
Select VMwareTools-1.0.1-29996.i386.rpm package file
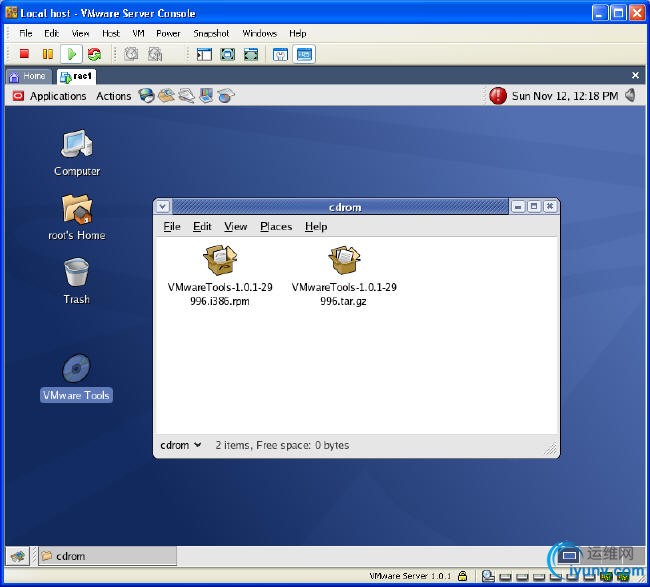[220, 276]
